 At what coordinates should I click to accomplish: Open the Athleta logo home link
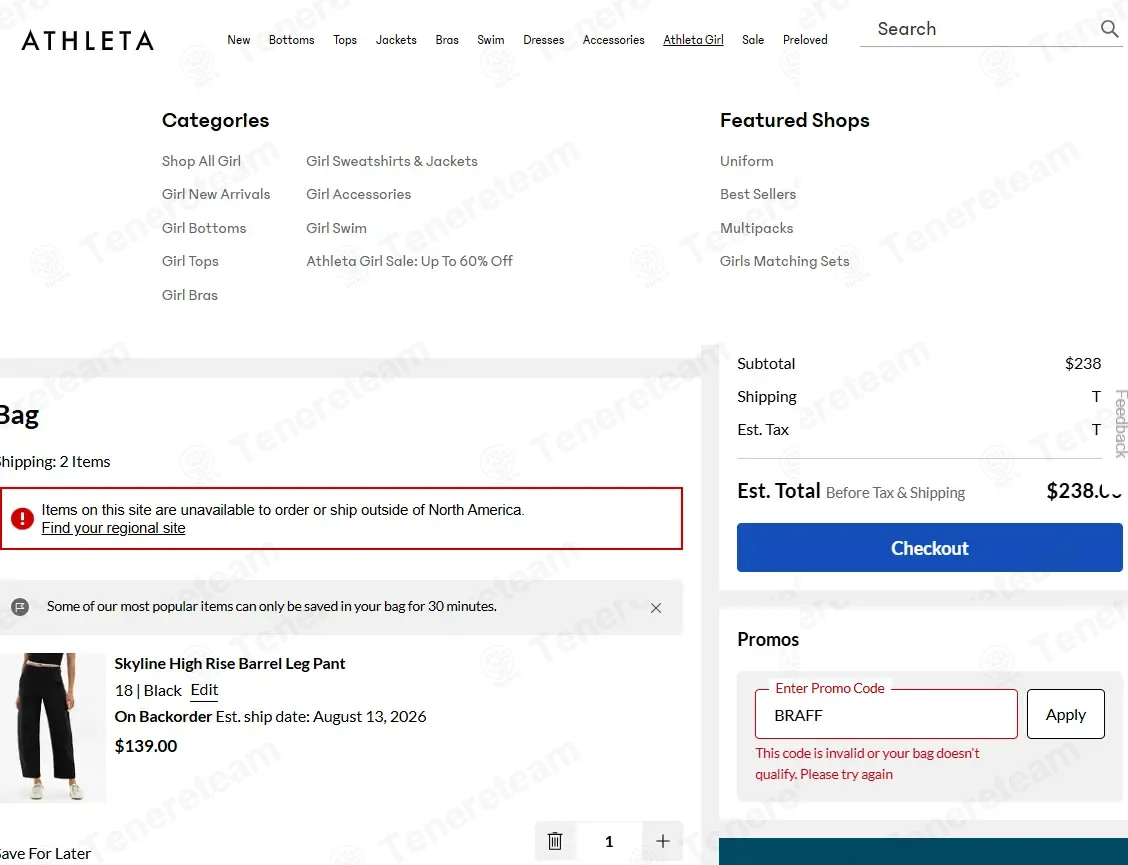point(87,40)
